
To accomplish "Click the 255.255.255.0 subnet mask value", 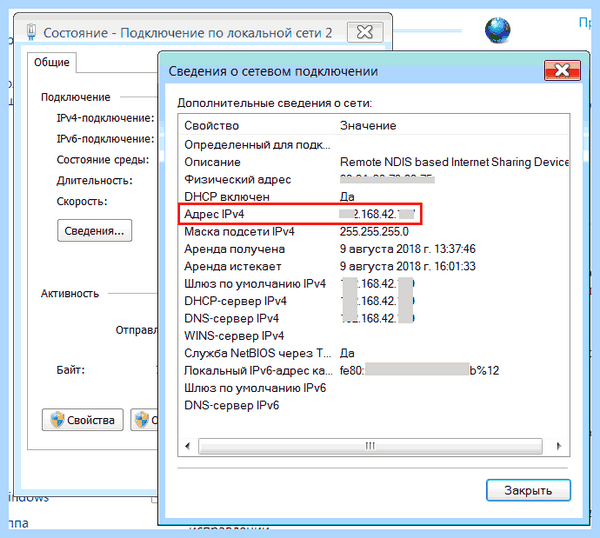I will pyautogui.click(x=374, y=232).
